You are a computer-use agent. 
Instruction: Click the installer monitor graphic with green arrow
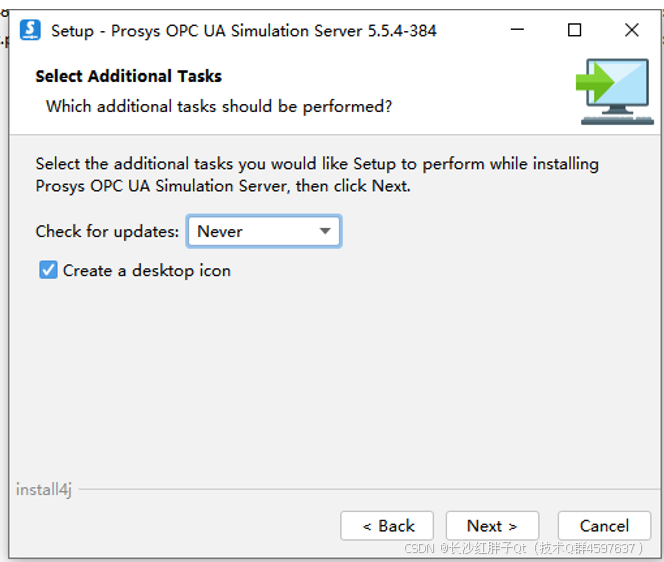(614, 91)
